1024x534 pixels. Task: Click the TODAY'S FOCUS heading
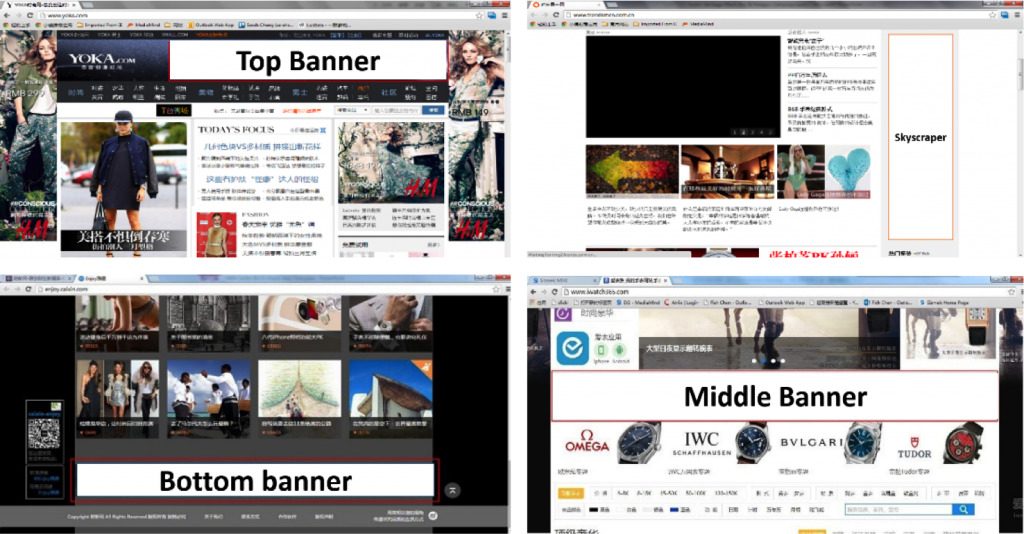tap(236, 130)
